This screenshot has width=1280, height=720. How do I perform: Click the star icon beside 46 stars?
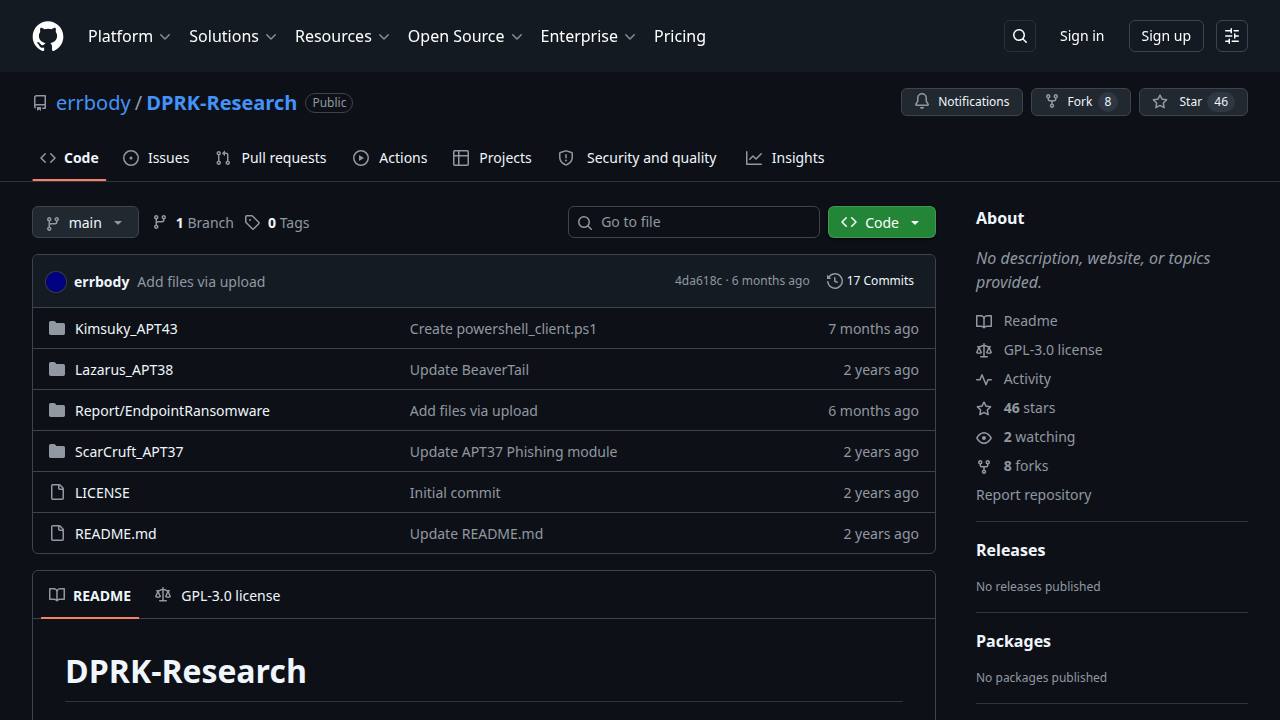coord(984,408)
